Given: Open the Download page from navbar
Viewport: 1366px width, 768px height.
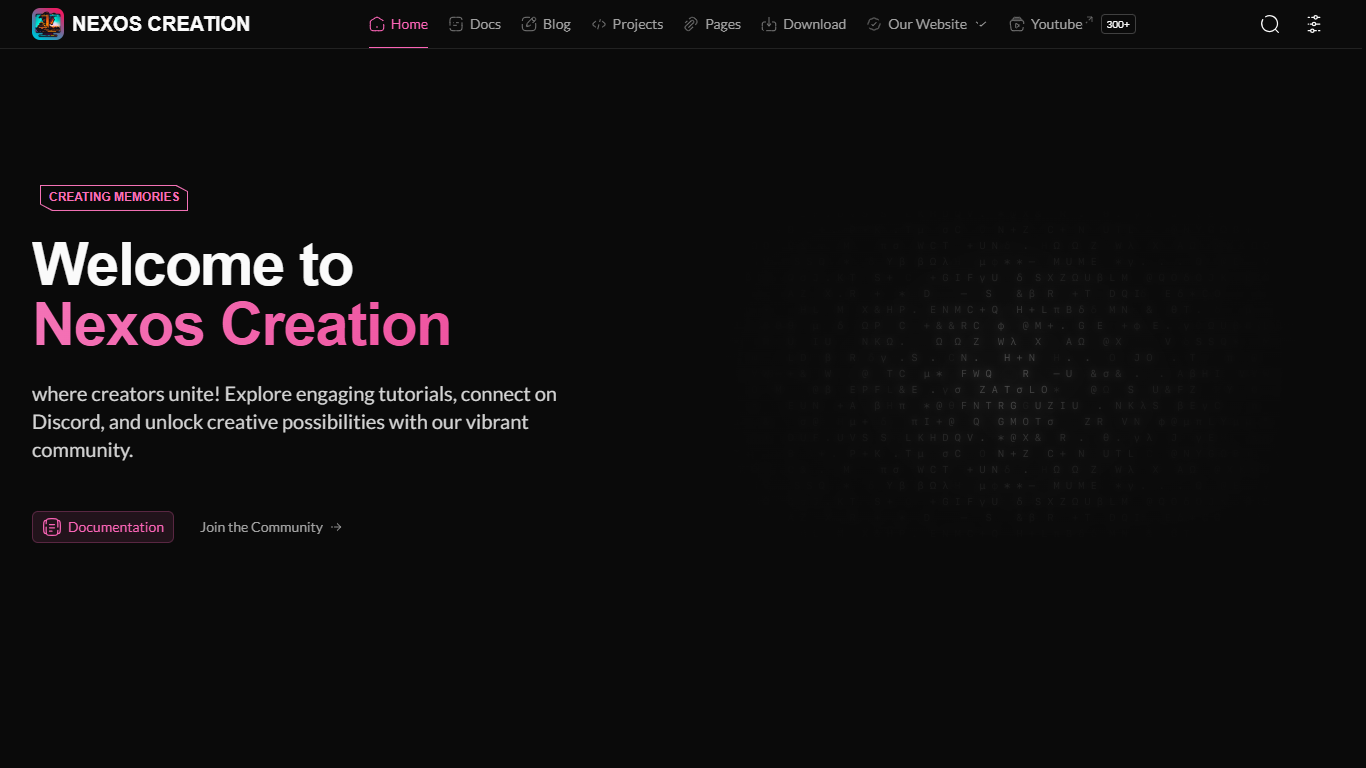Looking at the screenshot, I should [814, 24].
